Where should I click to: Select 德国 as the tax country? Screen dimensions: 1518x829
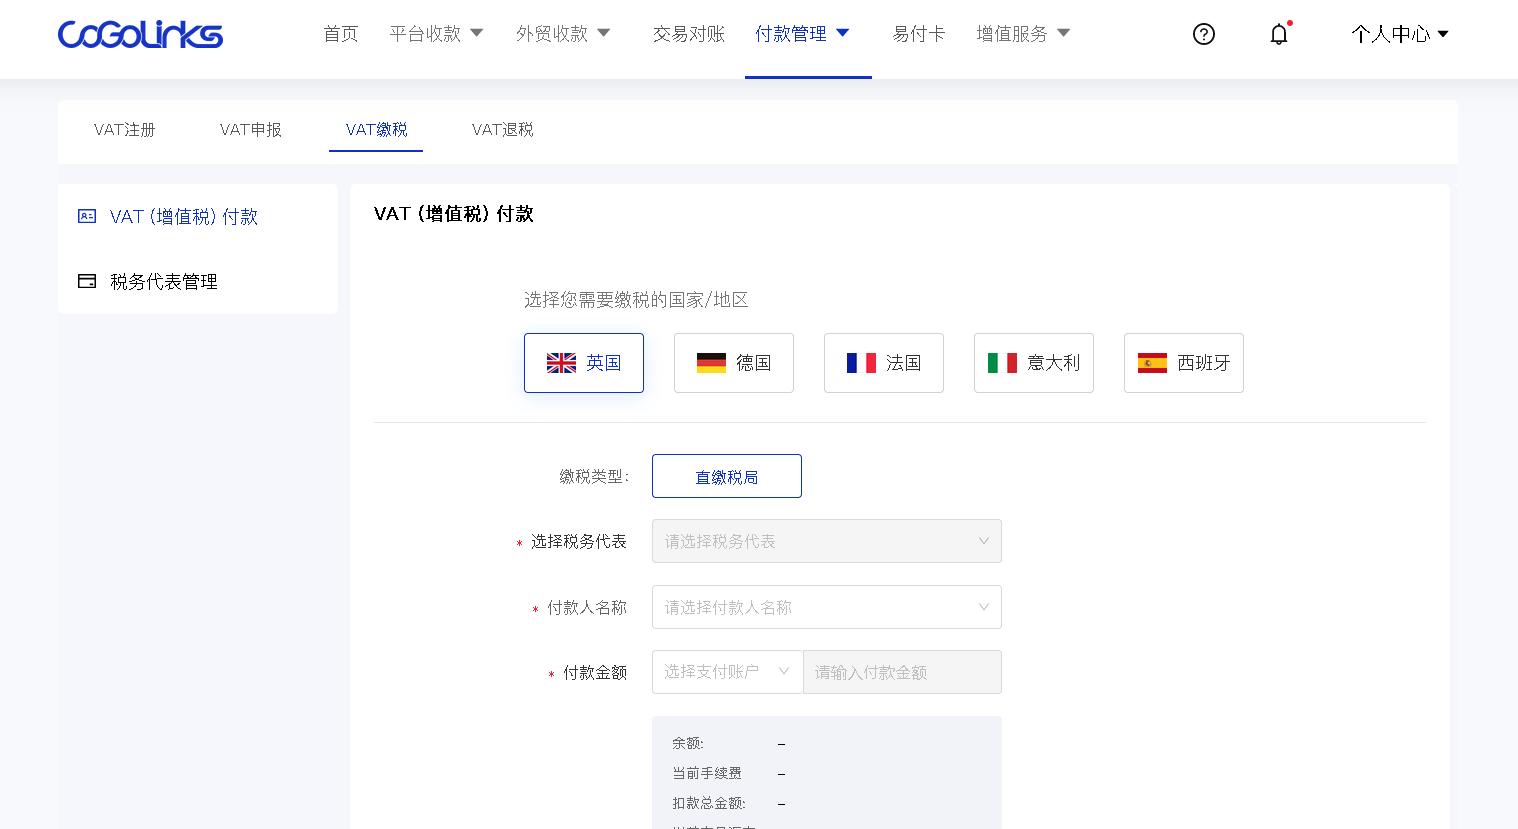click(x=734, y=363)
